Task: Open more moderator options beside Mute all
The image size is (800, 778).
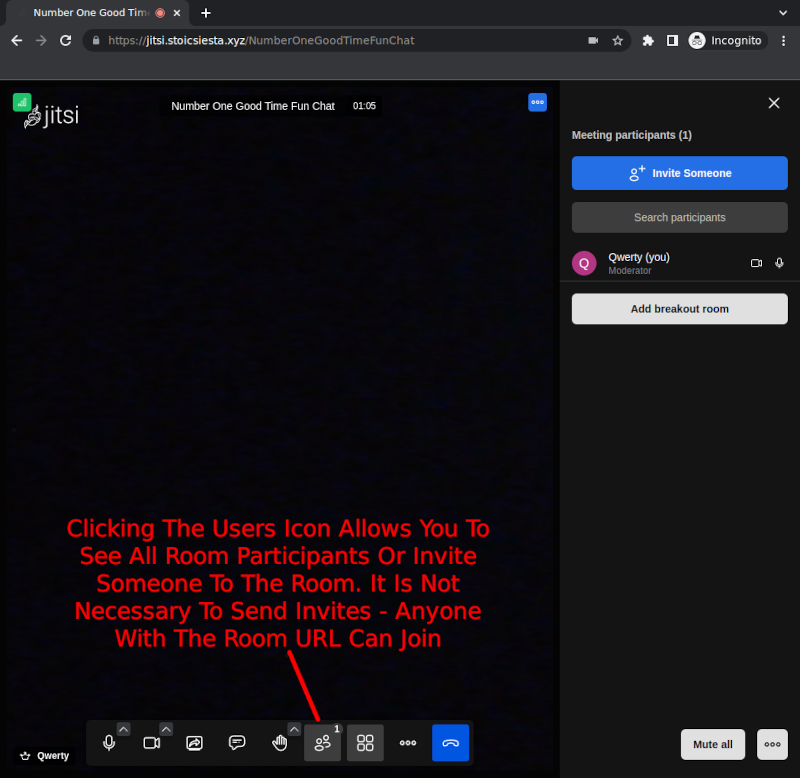Action: [772, 744]
